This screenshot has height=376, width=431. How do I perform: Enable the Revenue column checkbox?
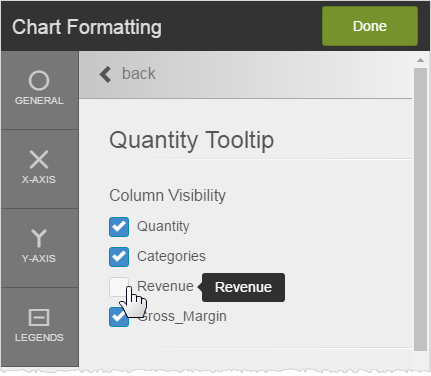(x=119, y=287)
